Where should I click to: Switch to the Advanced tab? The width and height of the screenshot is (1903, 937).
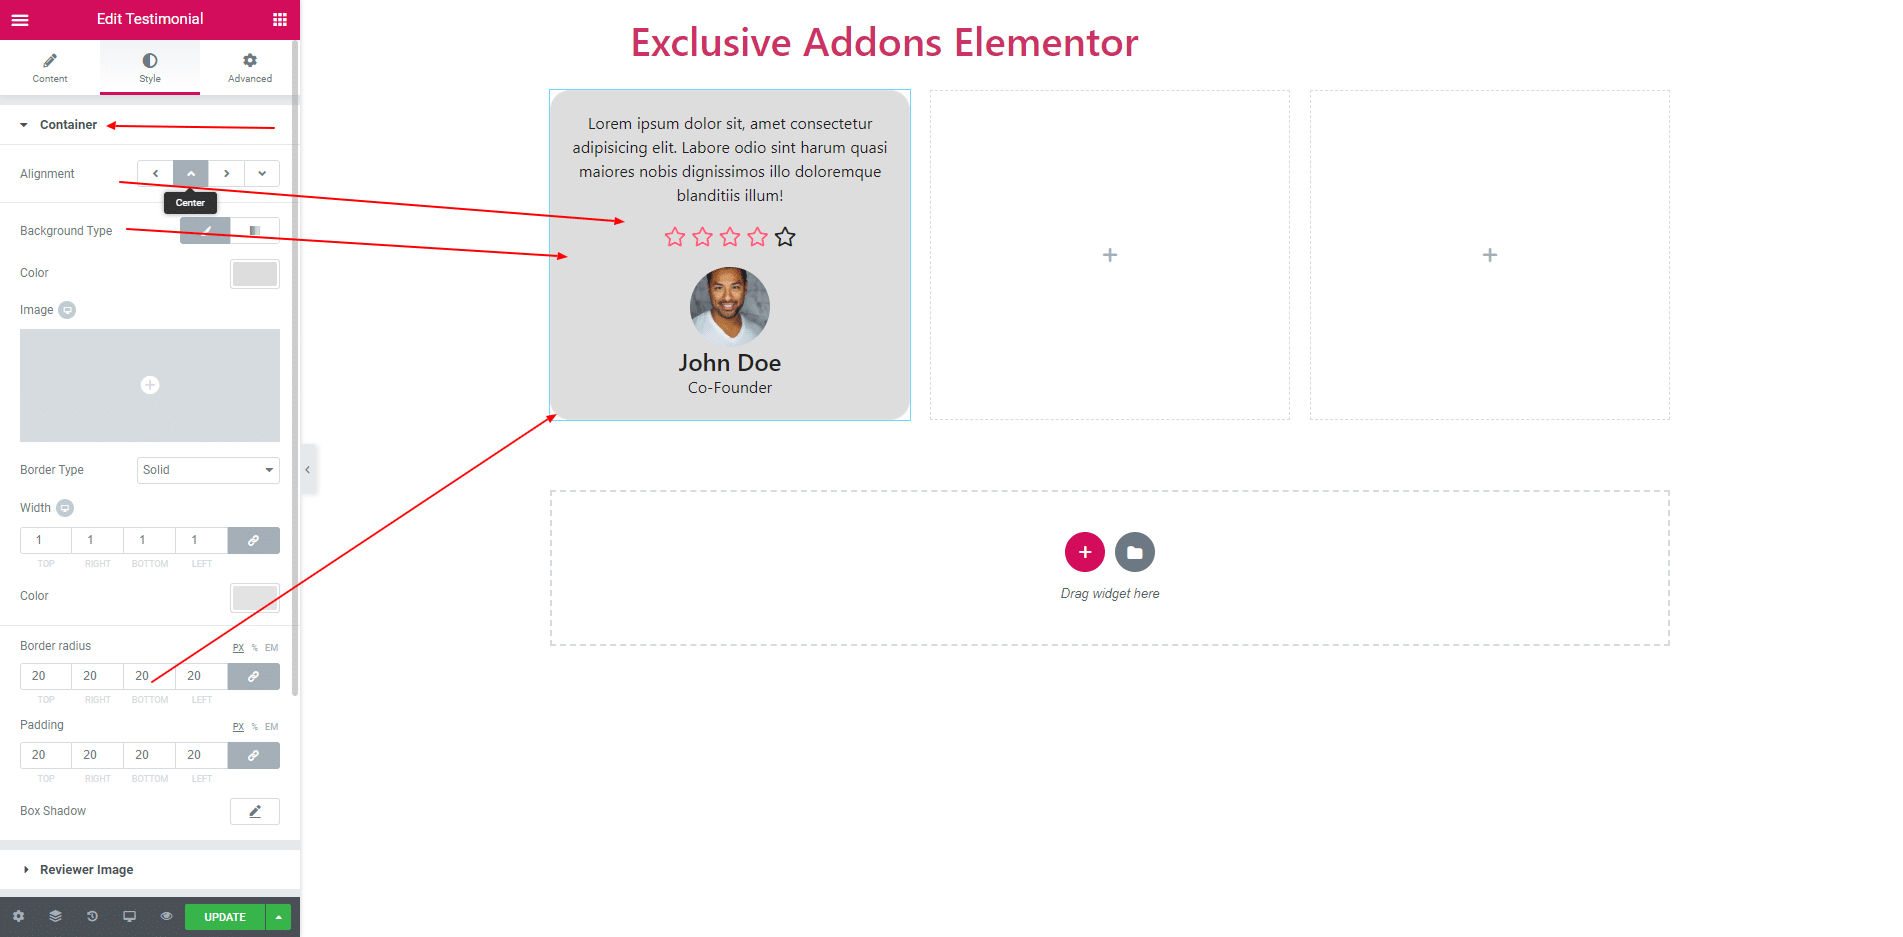250,67
